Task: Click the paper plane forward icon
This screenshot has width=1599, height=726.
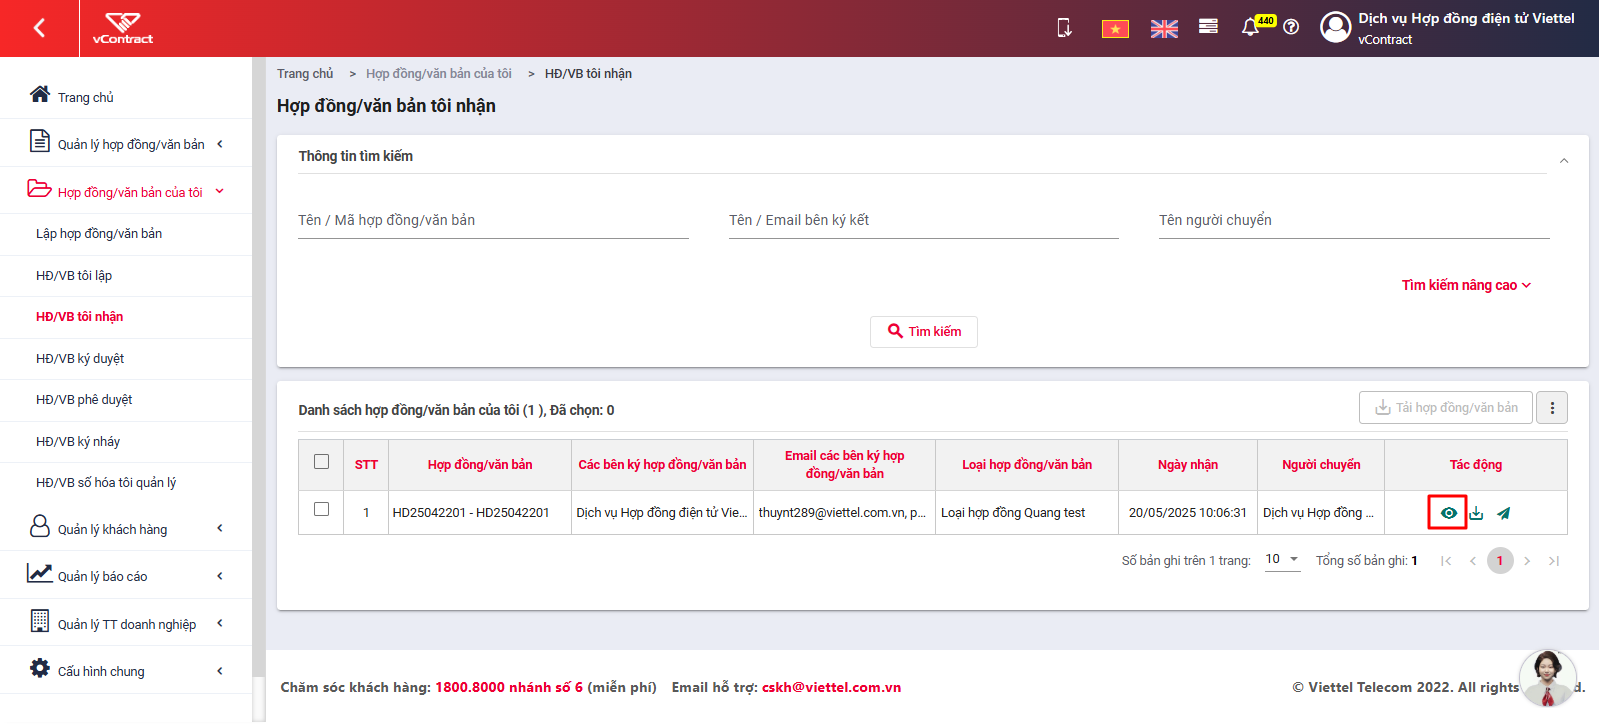Action: pyautogui.click(x=1503, y=513)
